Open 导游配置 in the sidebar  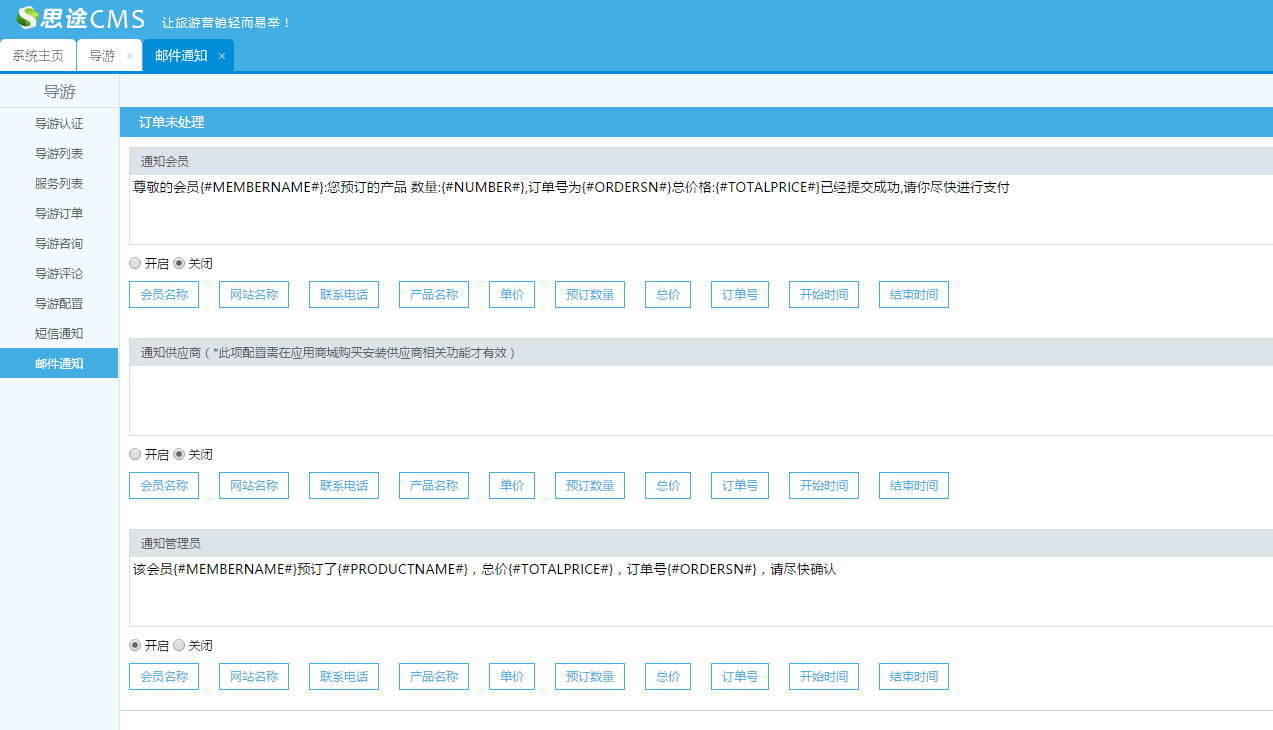59,304
